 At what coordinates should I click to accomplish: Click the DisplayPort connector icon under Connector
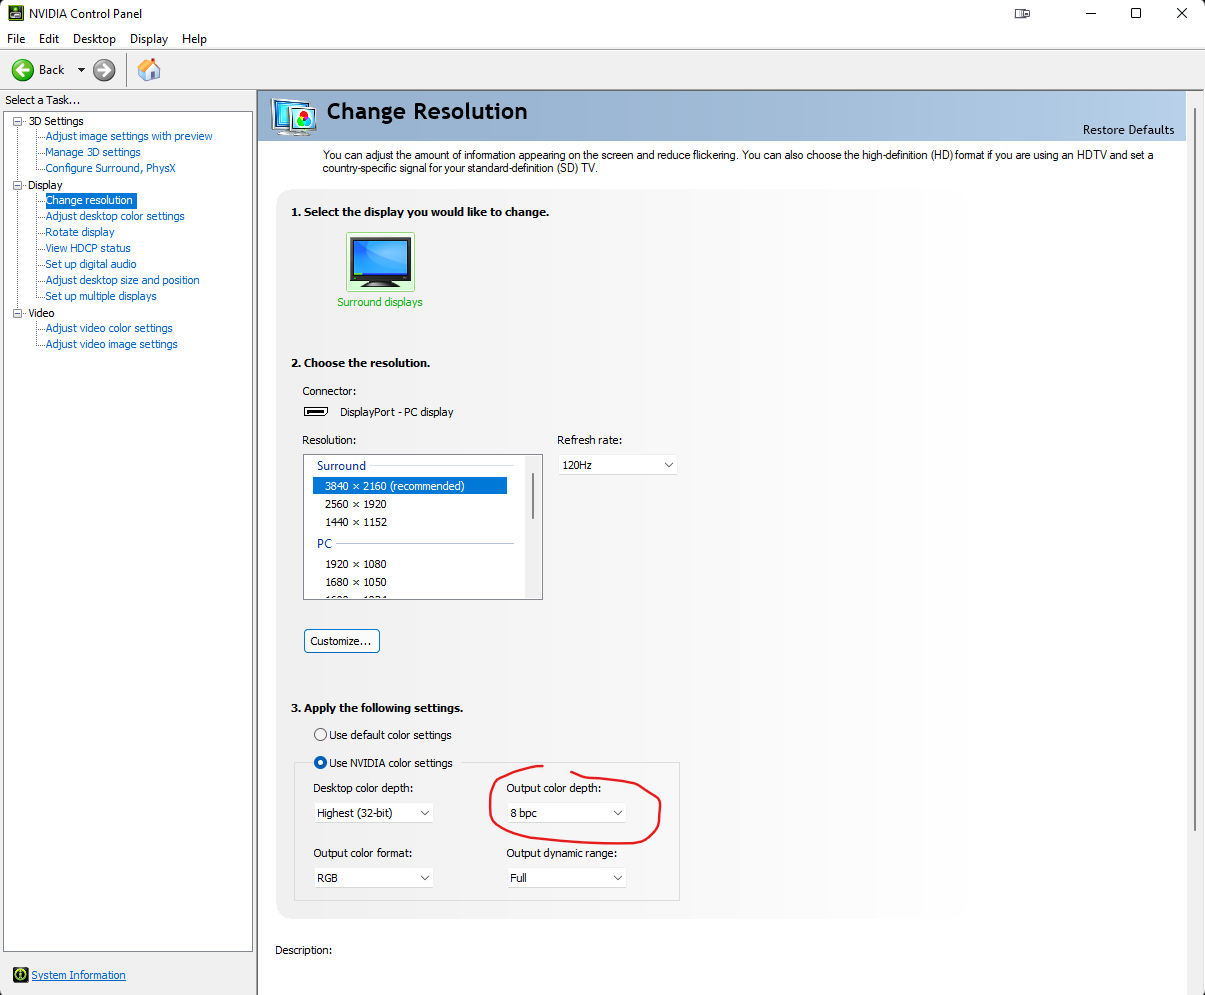[x=315, y=411]
